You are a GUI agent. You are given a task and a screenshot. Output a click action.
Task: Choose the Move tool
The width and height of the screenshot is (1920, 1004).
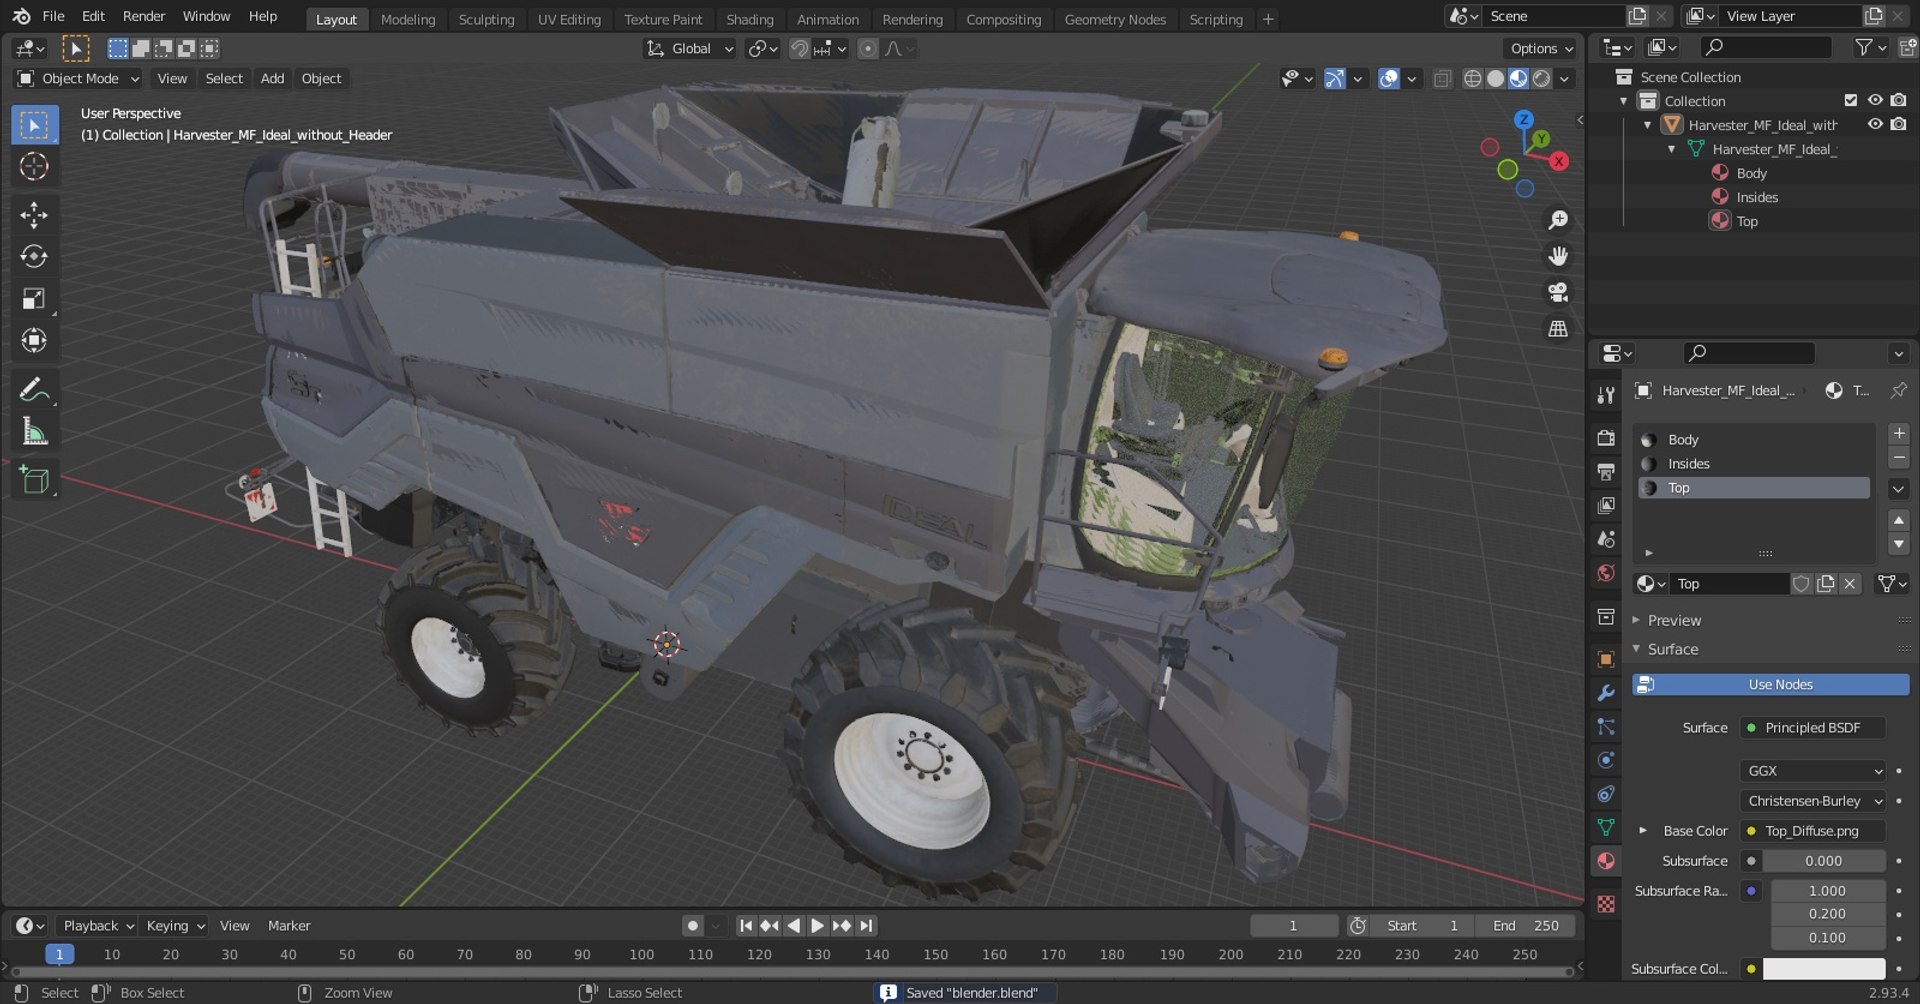pyautogui.click(x=34, y=215)
